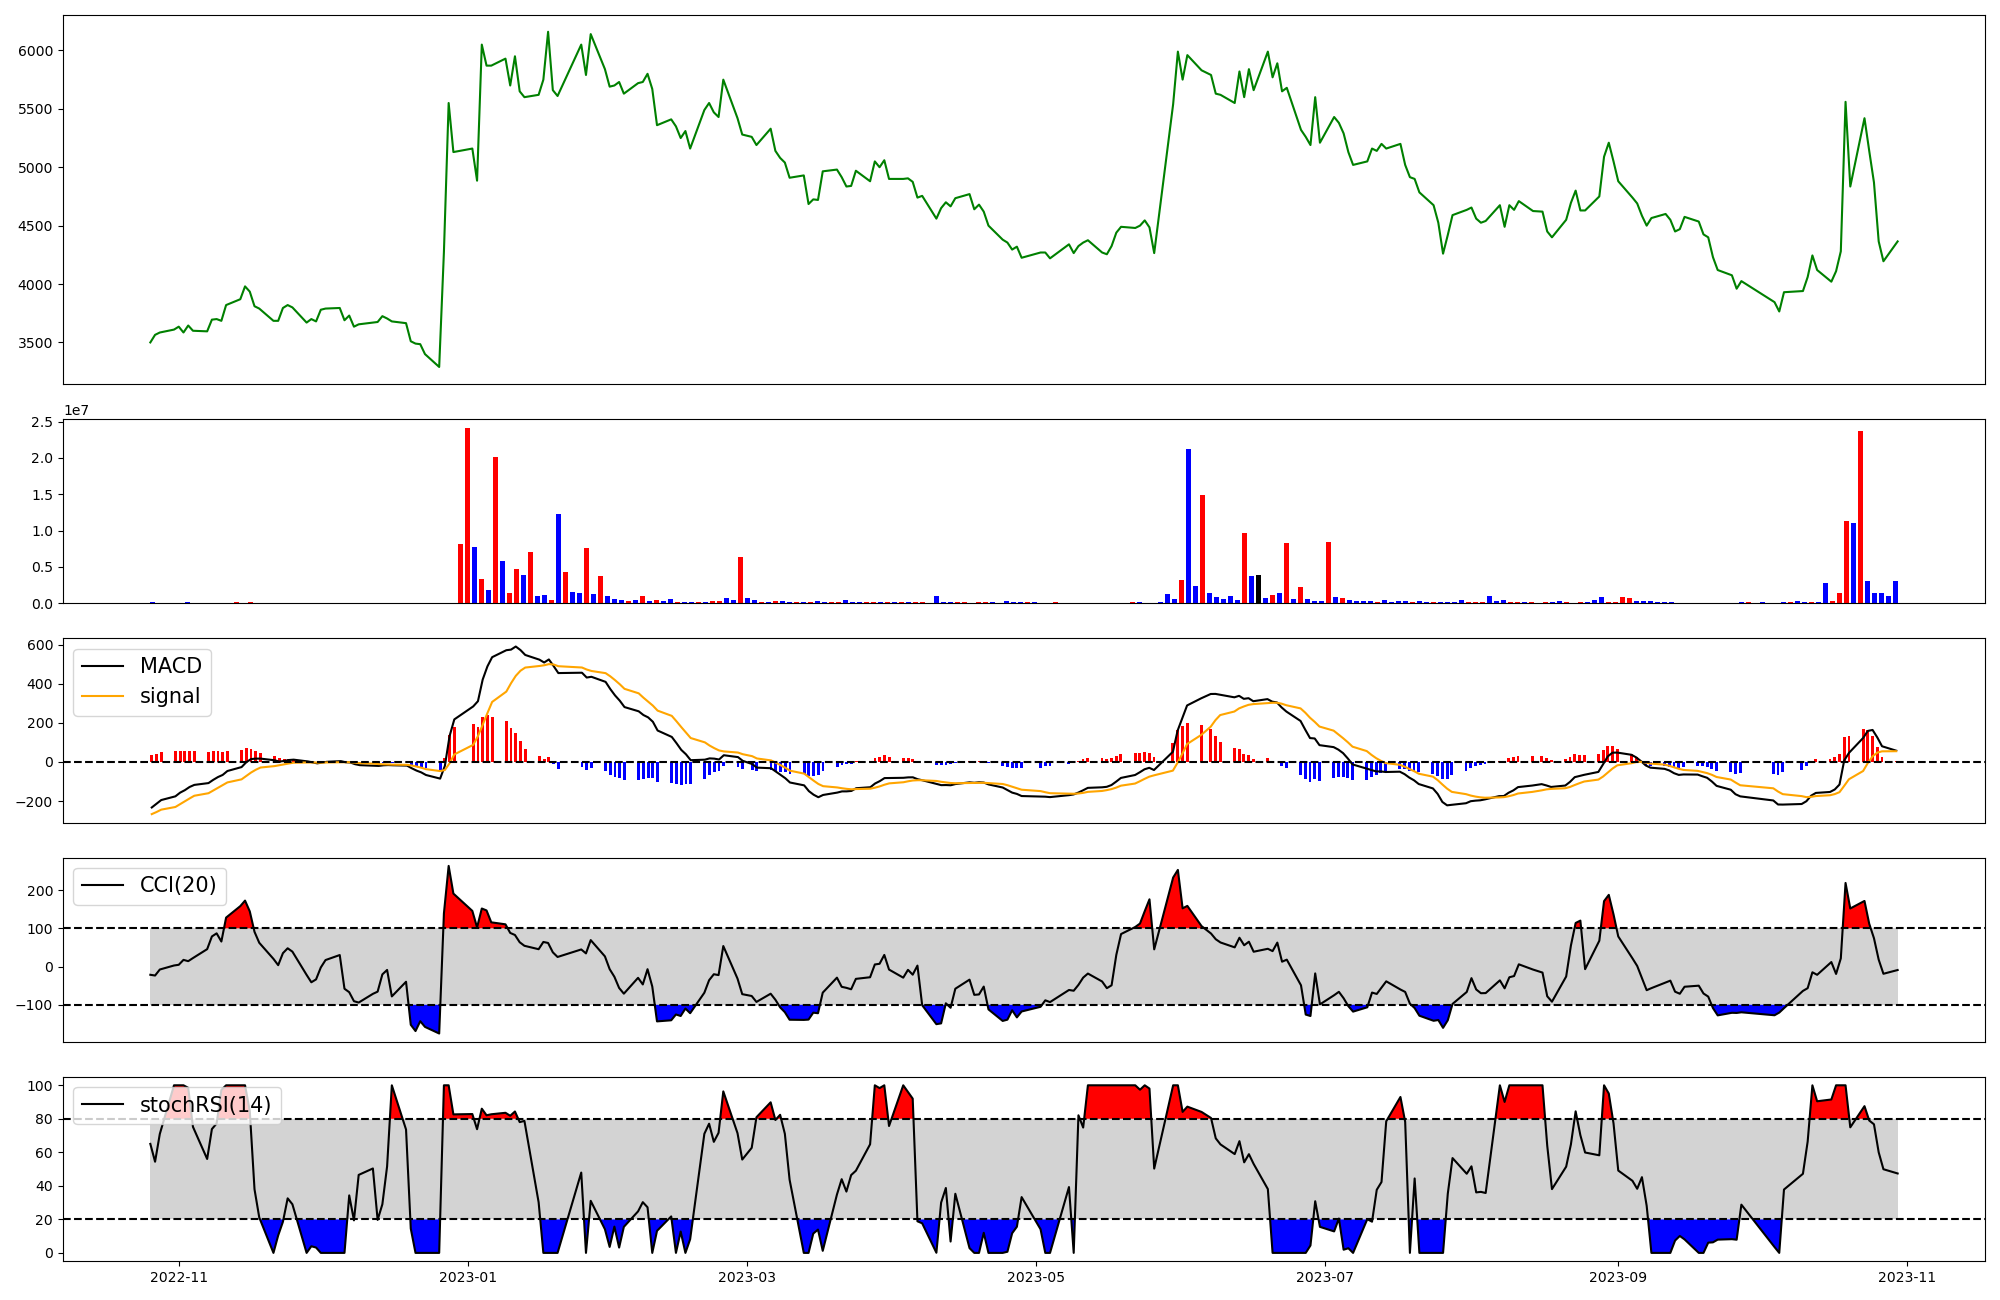This screenshot has width=2000, height=1300.
Task: Click the 2023-11 x-axis date tick
Action: (x=1907, y=1277)
